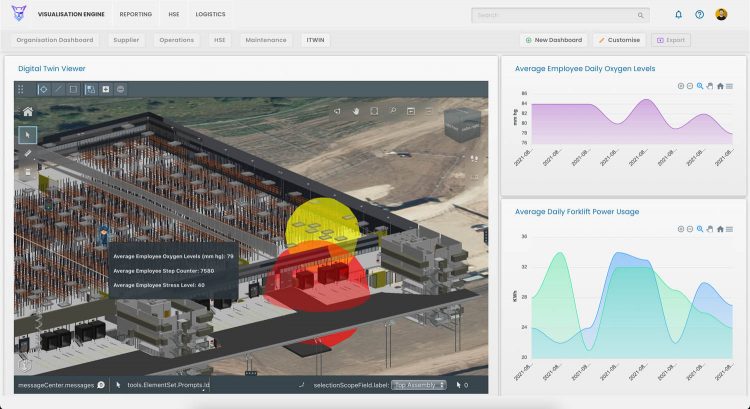This screenshot has width=750, height=409.
Task: Reset zoom with Forklift chart home icon
Action: tap(720, 229)
